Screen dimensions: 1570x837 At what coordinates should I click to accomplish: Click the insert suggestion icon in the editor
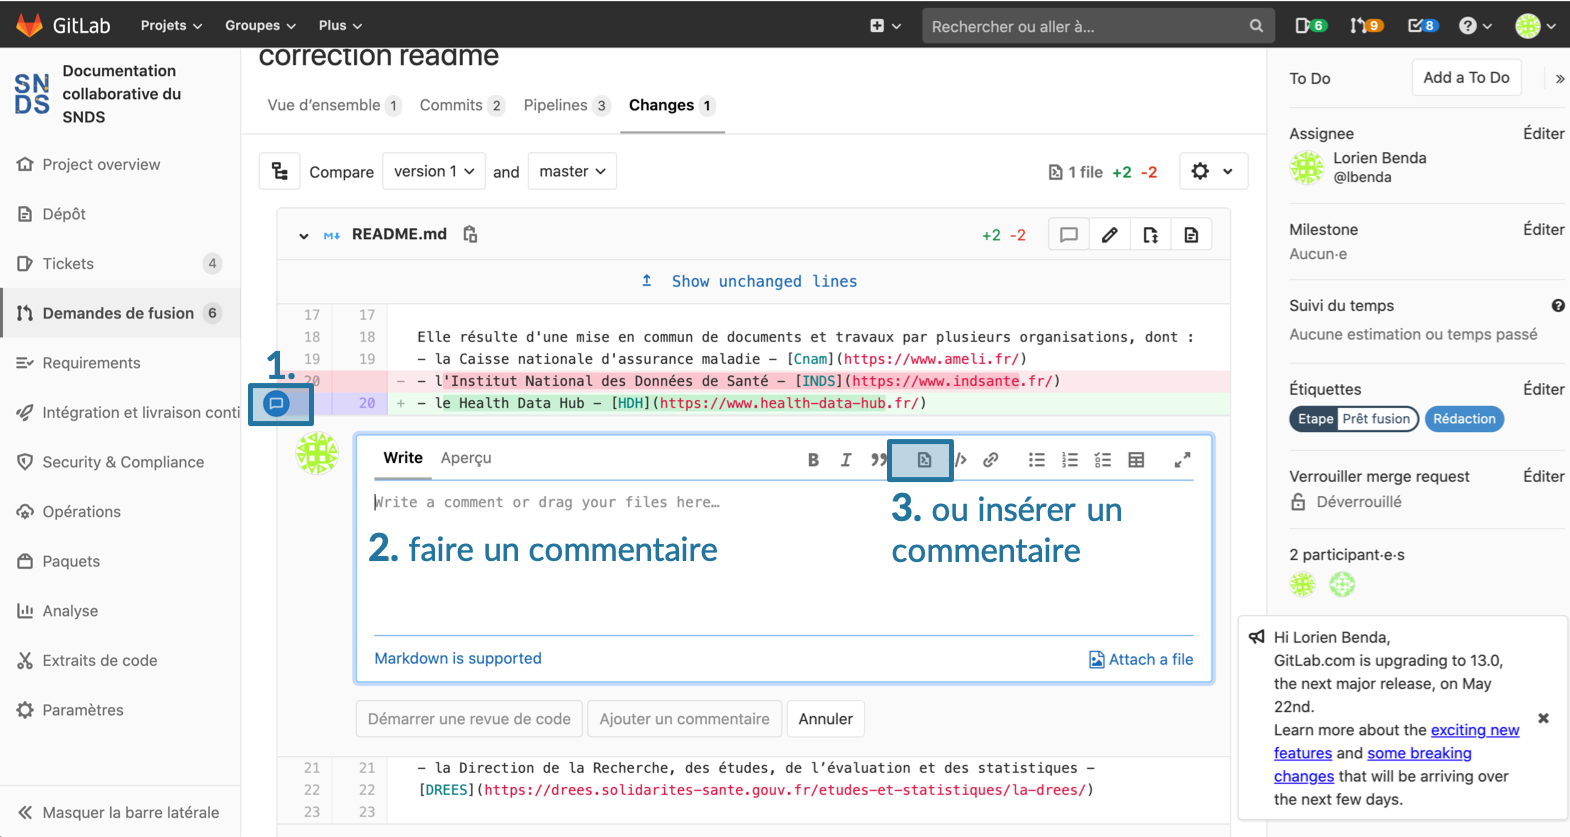coord(924,460)
